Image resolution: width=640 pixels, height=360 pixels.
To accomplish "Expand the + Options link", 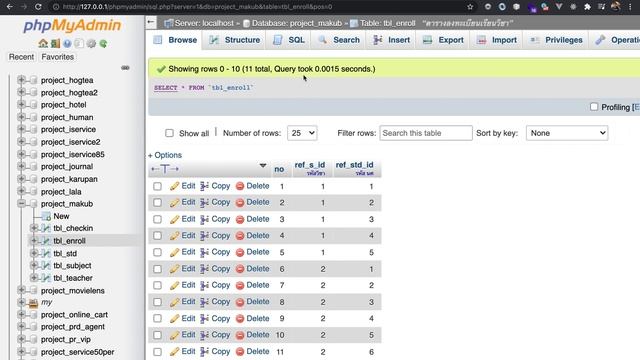I will coord(165,155).
